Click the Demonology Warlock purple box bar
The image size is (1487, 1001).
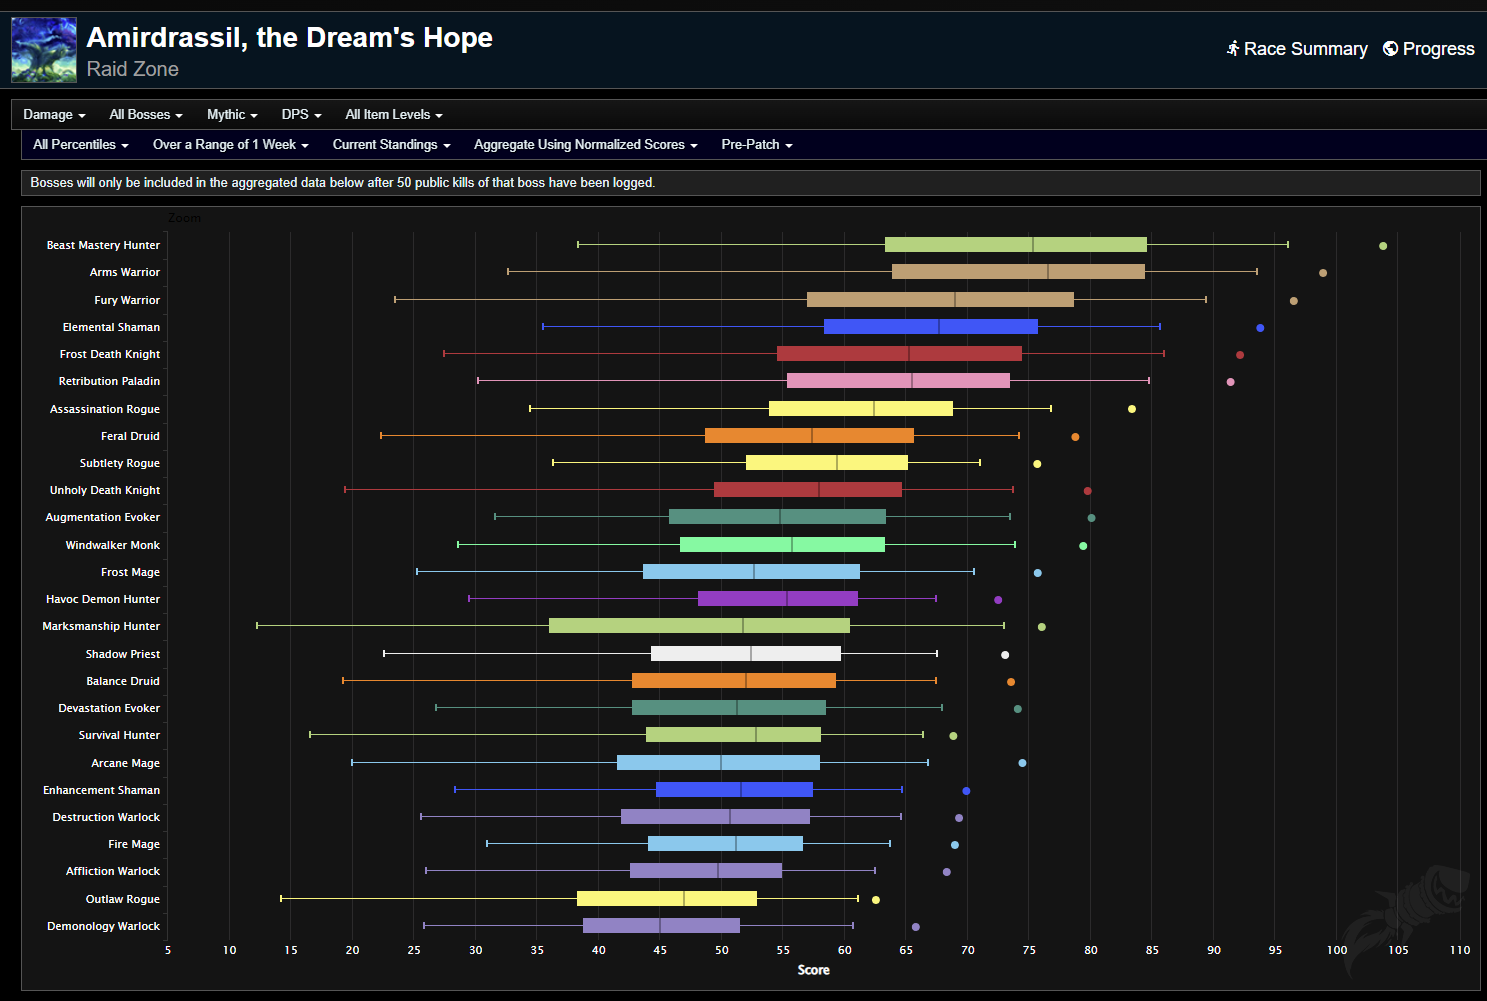661,926
